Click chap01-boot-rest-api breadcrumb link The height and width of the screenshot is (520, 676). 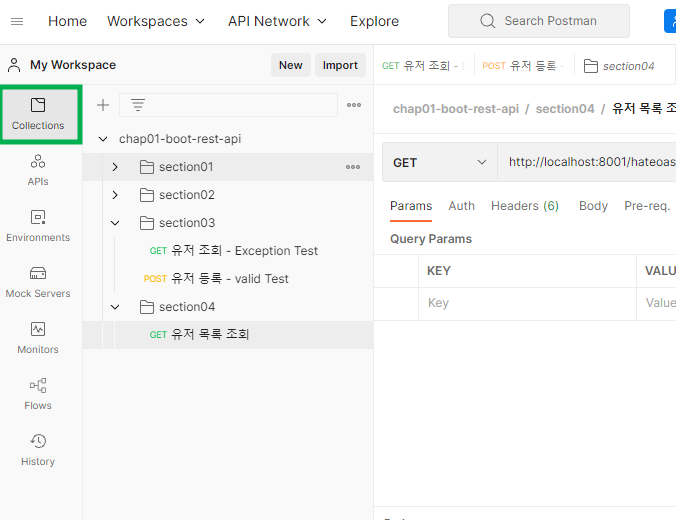[456, 109]
